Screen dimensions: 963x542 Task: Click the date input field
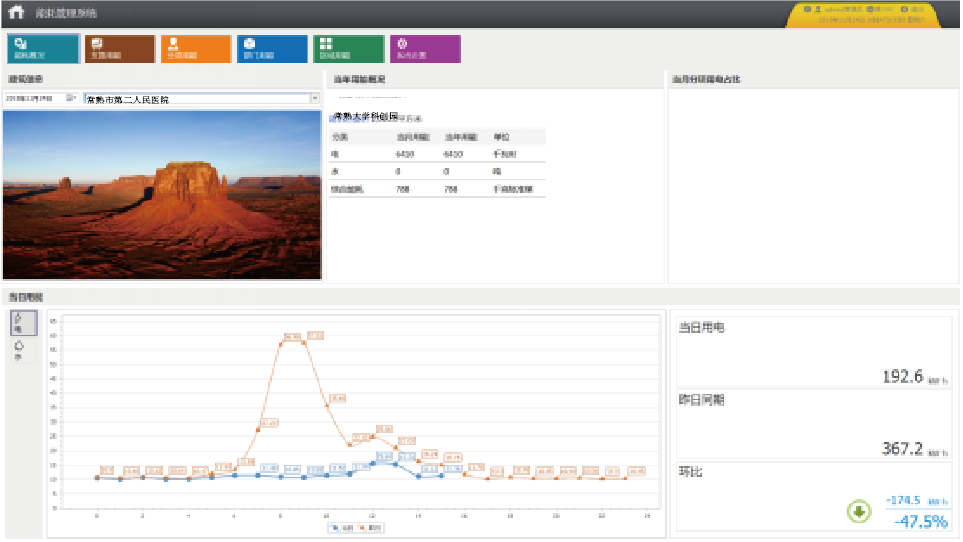[x=33, y=99]
